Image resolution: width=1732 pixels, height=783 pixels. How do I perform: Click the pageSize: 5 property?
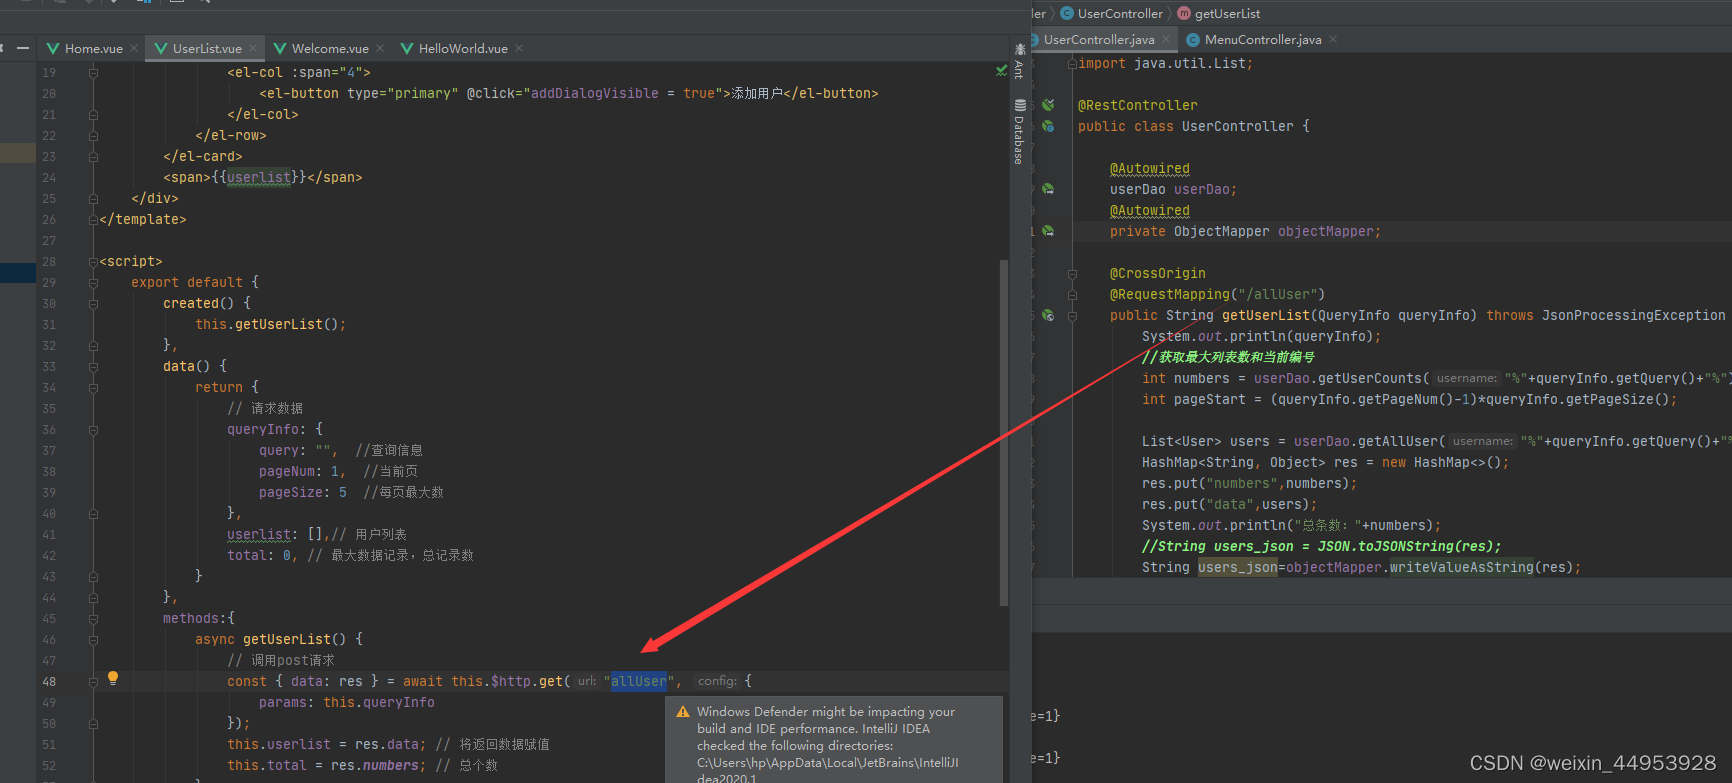[303, 492]
